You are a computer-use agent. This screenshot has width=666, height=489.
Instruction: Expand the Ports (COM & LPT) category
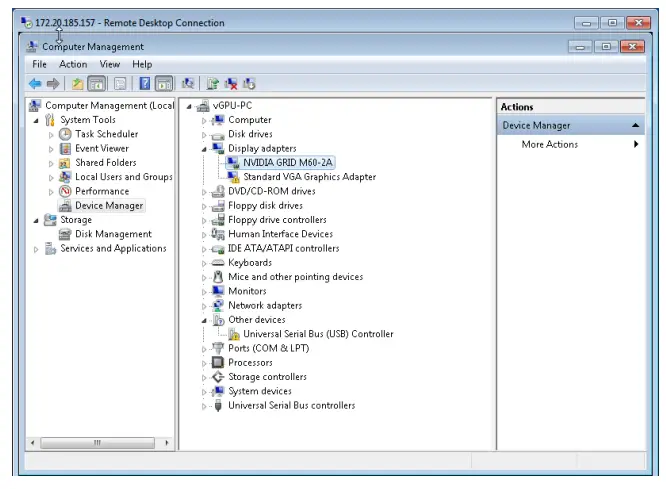coord(204,349)
